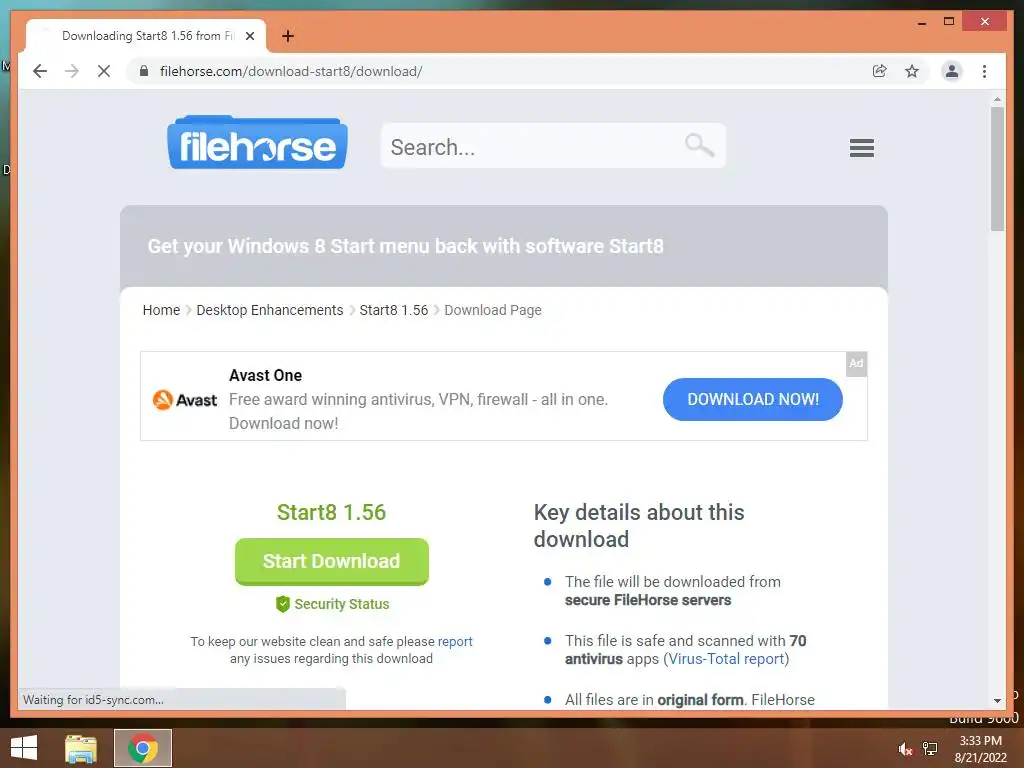Click Start8 1.56 green heading
Screen dimensions: 1024x768
tap(331, 512)
